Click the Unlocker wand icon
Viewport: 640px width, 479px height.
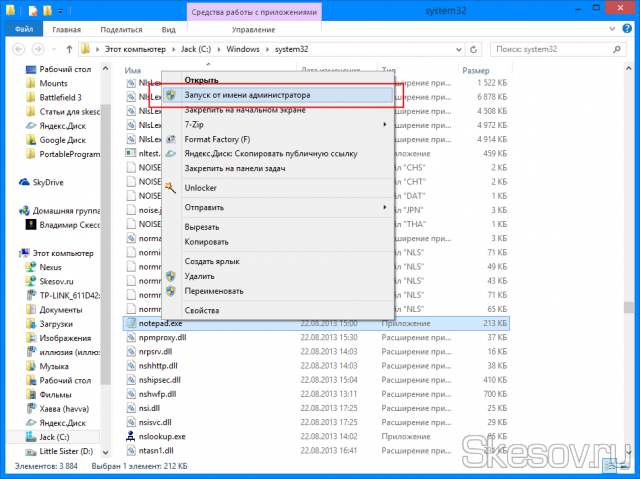[171, 187]
